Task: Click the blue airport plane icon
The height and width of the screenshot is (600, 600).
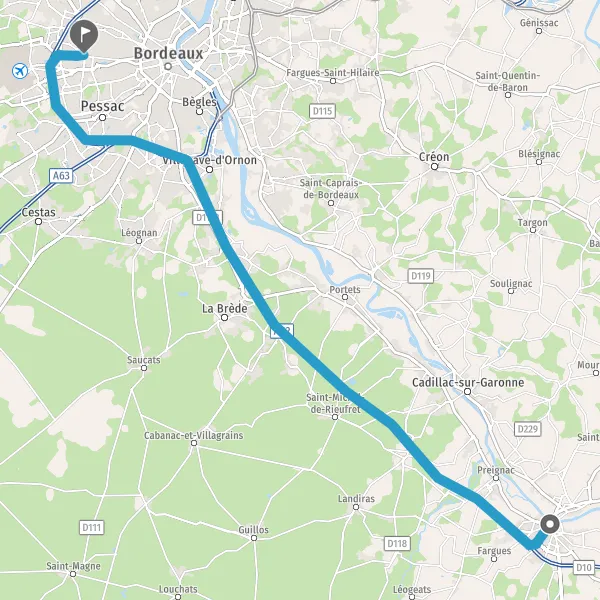Action: pos(20,71)
